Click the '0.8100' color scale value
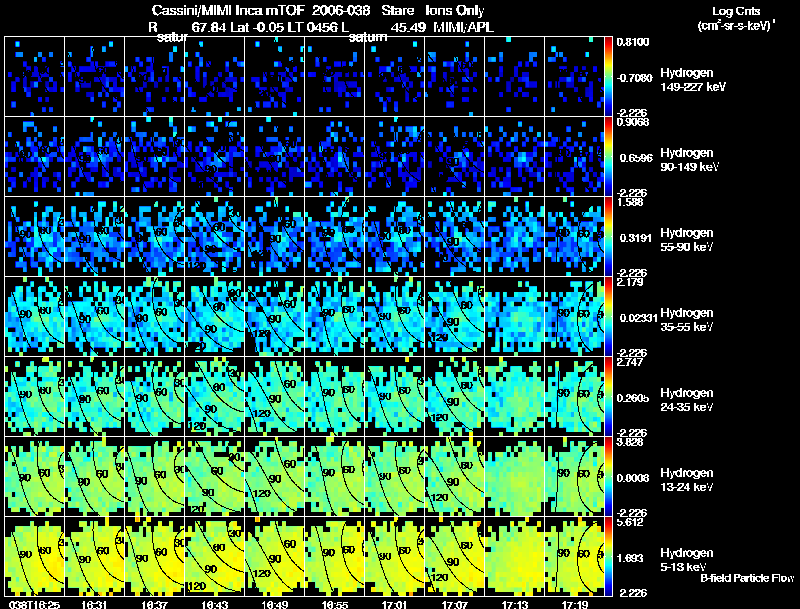800x609 pixels. [633, 42]
